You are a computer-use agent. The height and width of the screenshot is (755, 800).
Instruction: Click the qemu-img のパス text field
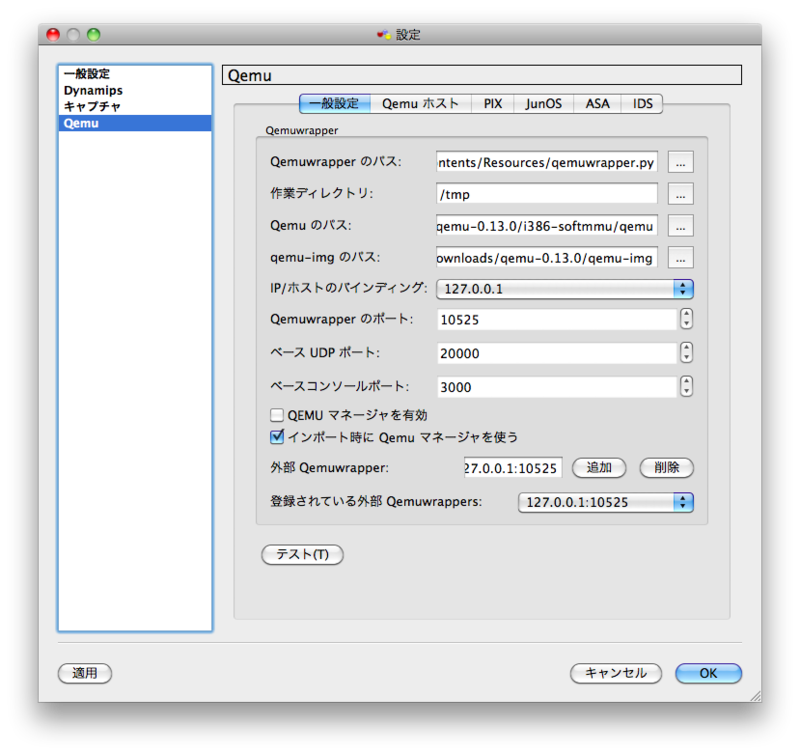coord(547,258)
